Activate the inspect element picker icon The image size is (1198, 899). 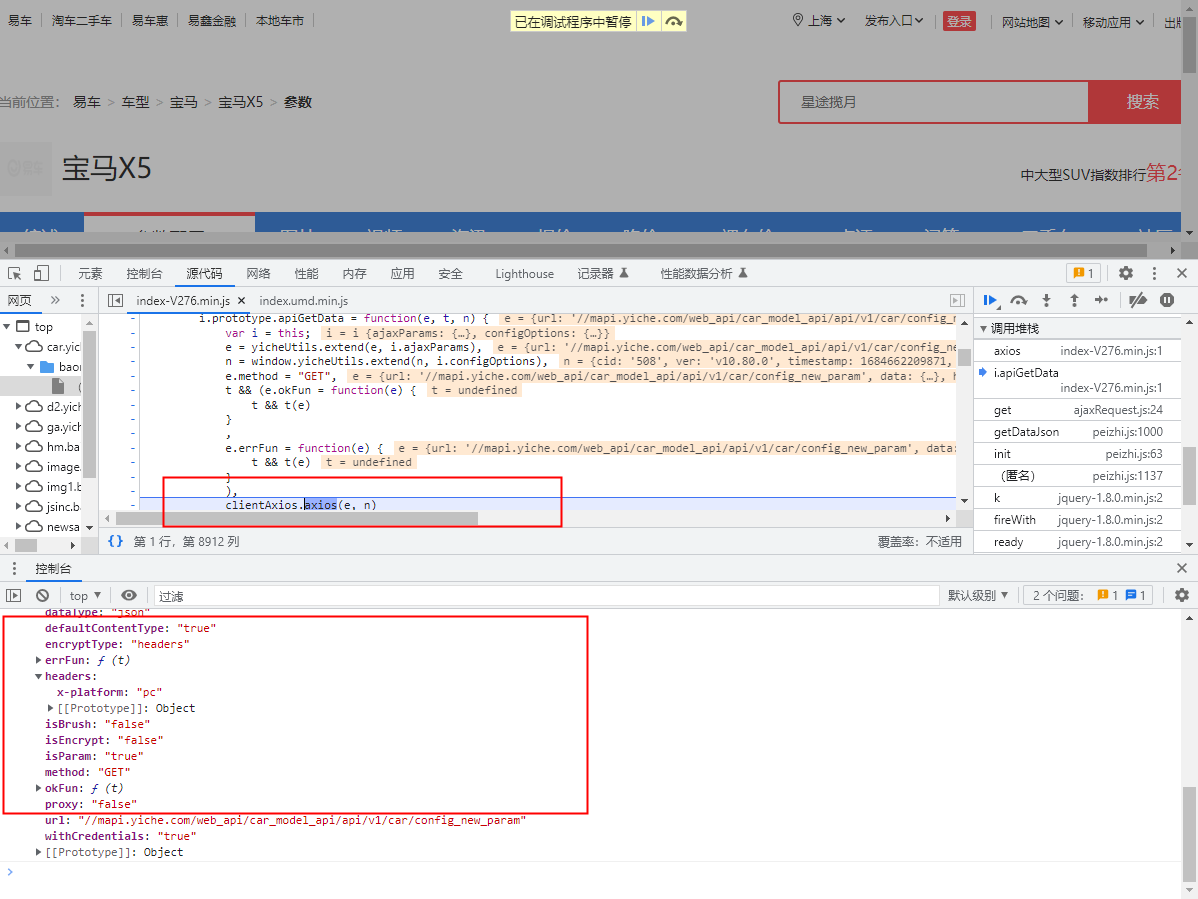coord(15,273)
